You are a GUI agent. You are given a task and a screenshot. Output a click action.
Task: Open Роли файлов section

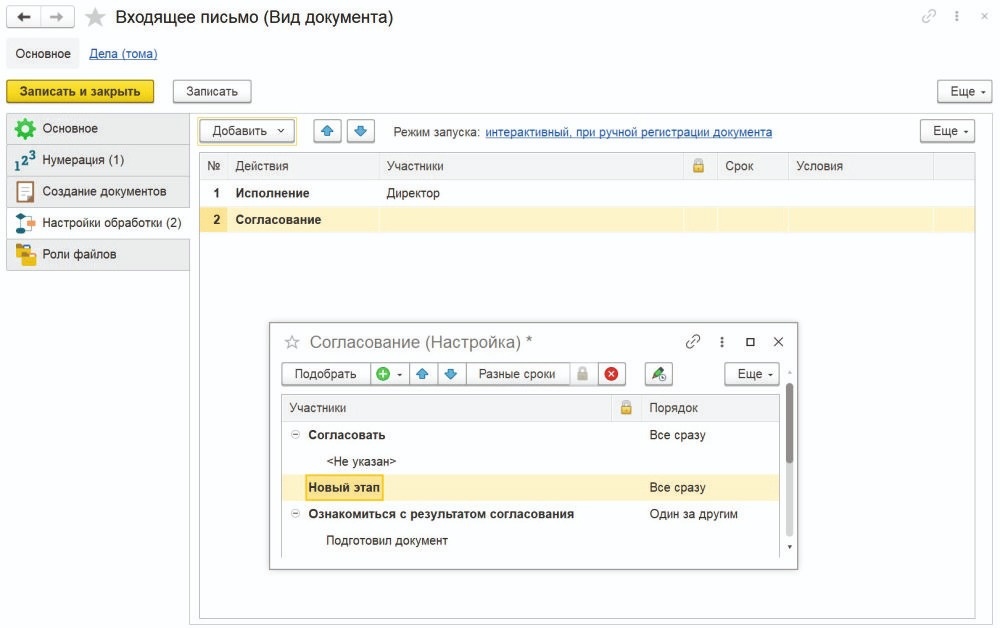[98, 254]
